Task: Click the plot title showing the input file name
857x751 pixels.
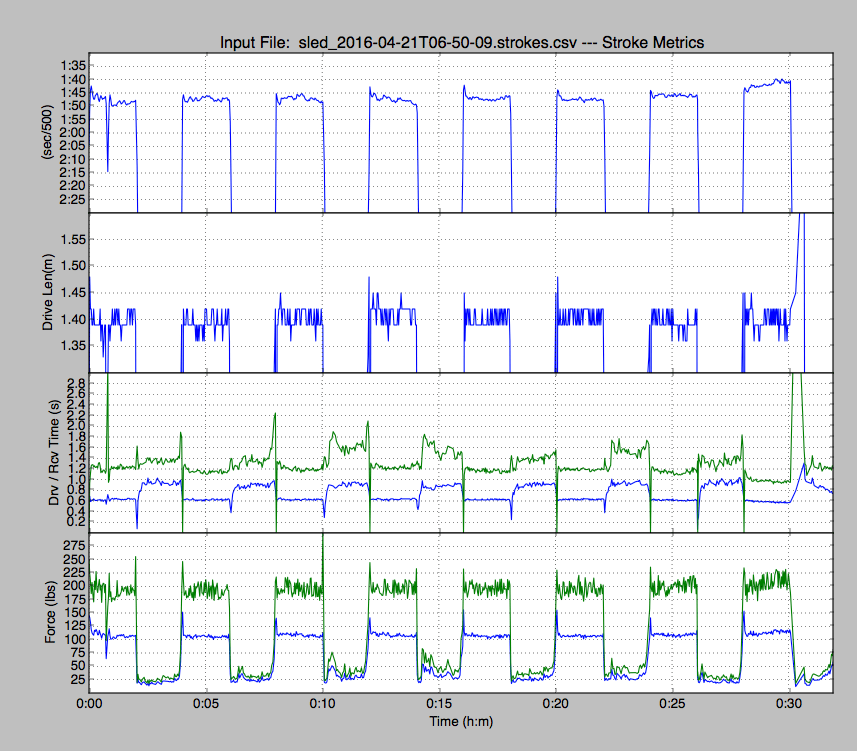Action: pyautogui.click(x=460, y=42)
